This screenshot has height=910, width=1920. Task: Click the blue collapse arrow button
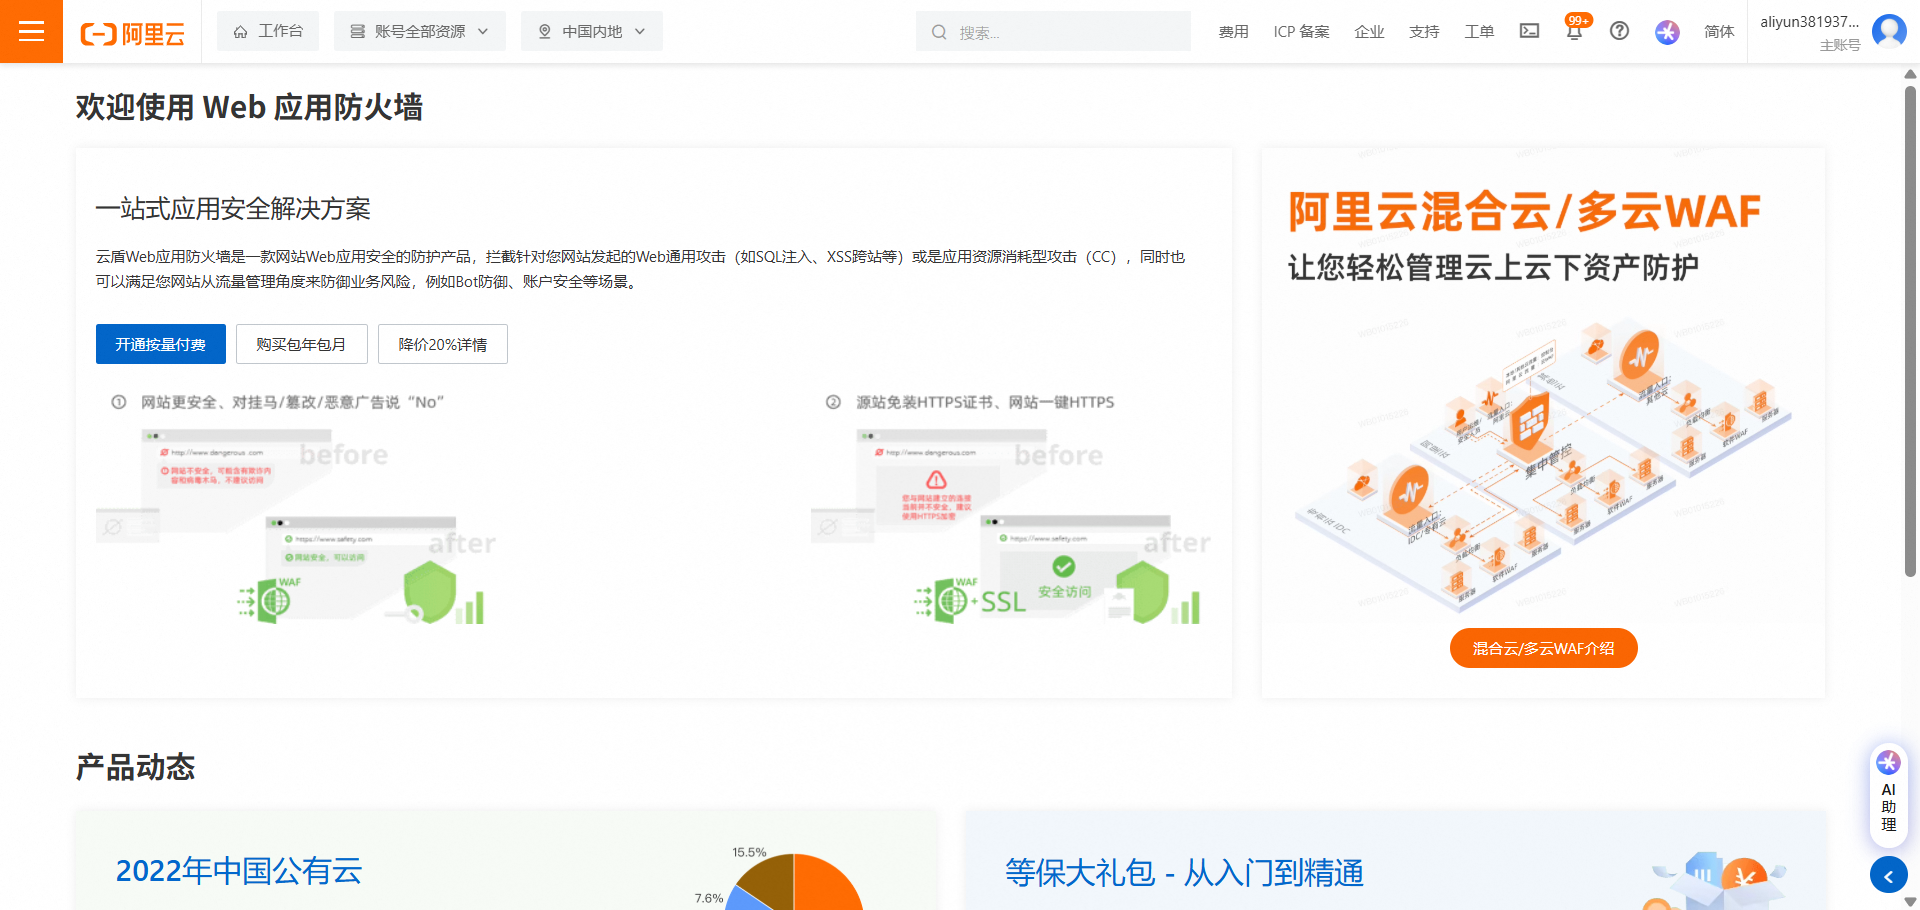click(x=1888, y=877)
